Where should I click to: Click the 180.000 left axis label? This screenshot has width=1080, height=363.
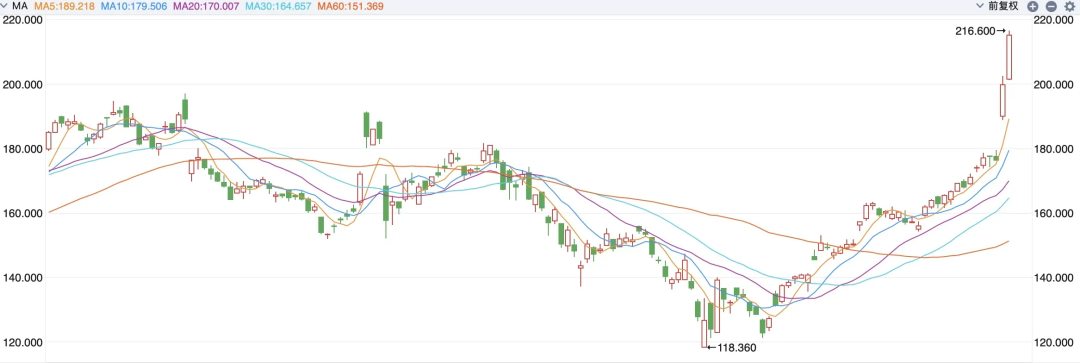(x=22, y=149)
